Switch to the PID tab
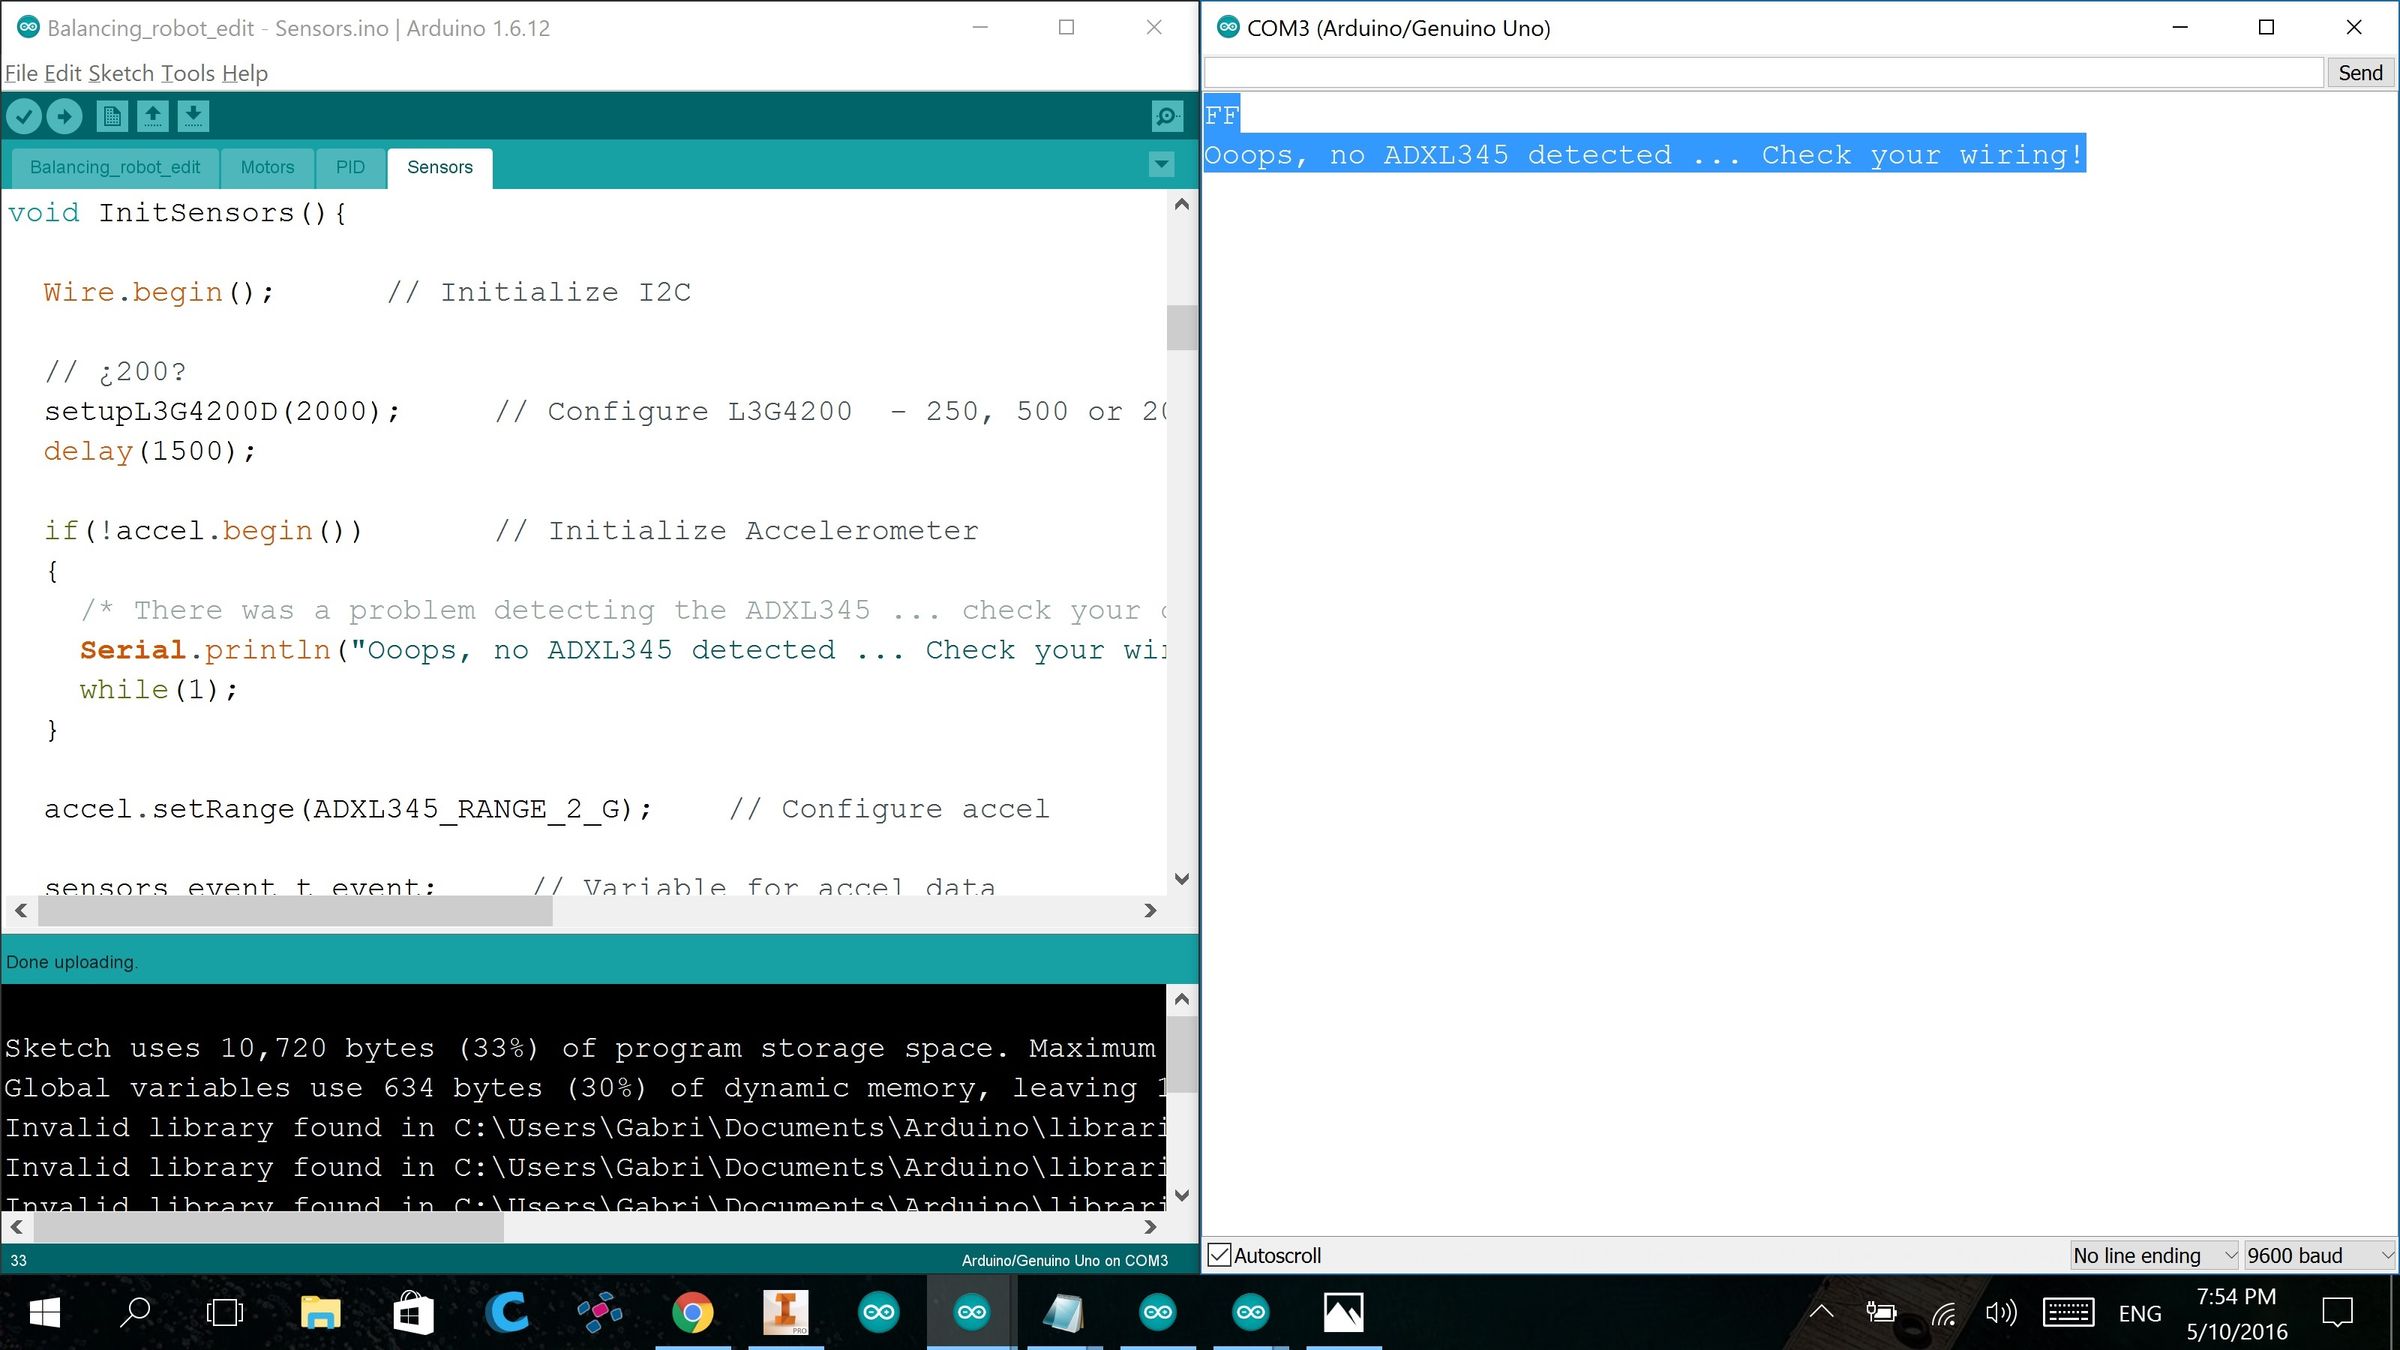This screenshot has height=1350, width=2400. (x=350, y=167)
